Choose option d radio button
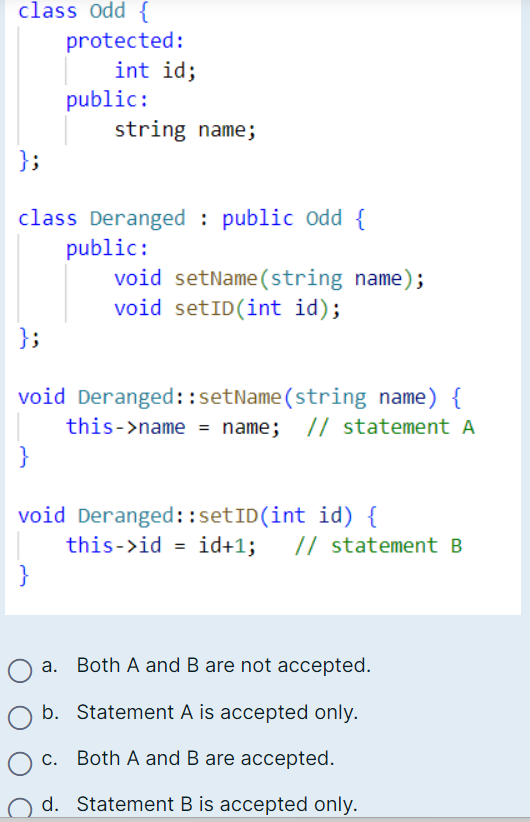530x822 pixels. coord(20,808)
